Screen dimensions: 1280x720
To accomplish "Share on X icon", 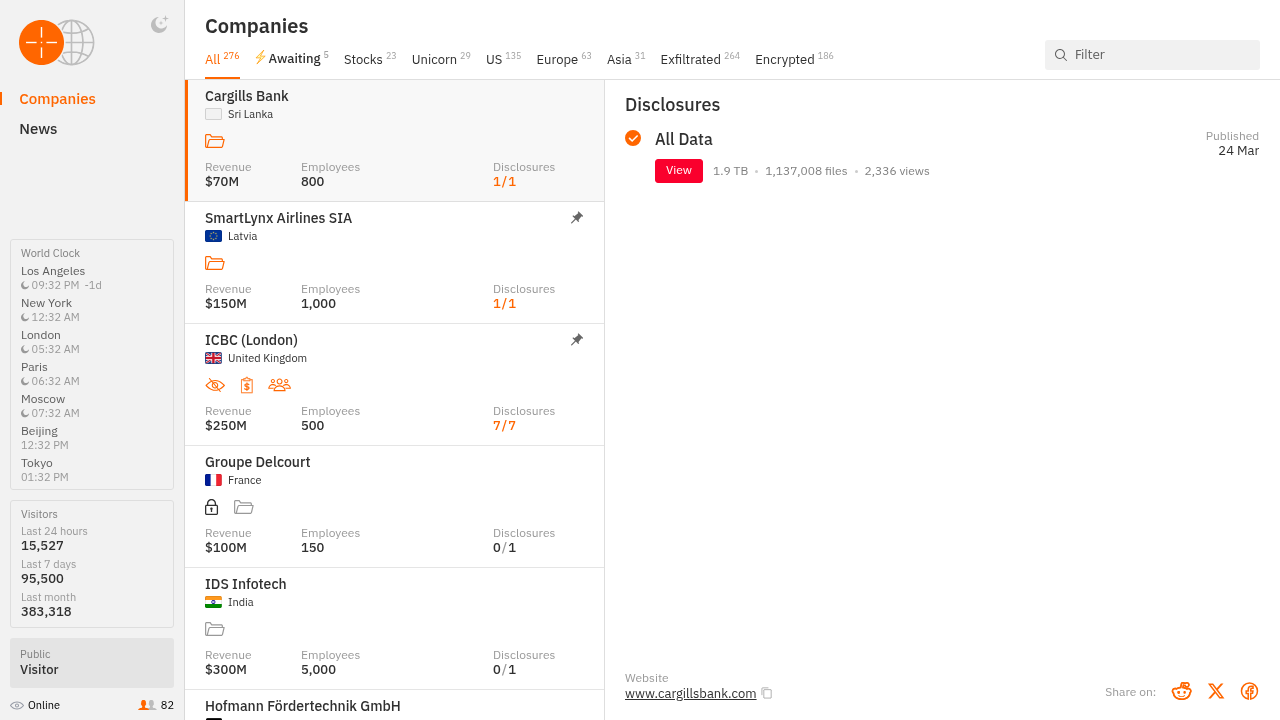I will 1216,691.
